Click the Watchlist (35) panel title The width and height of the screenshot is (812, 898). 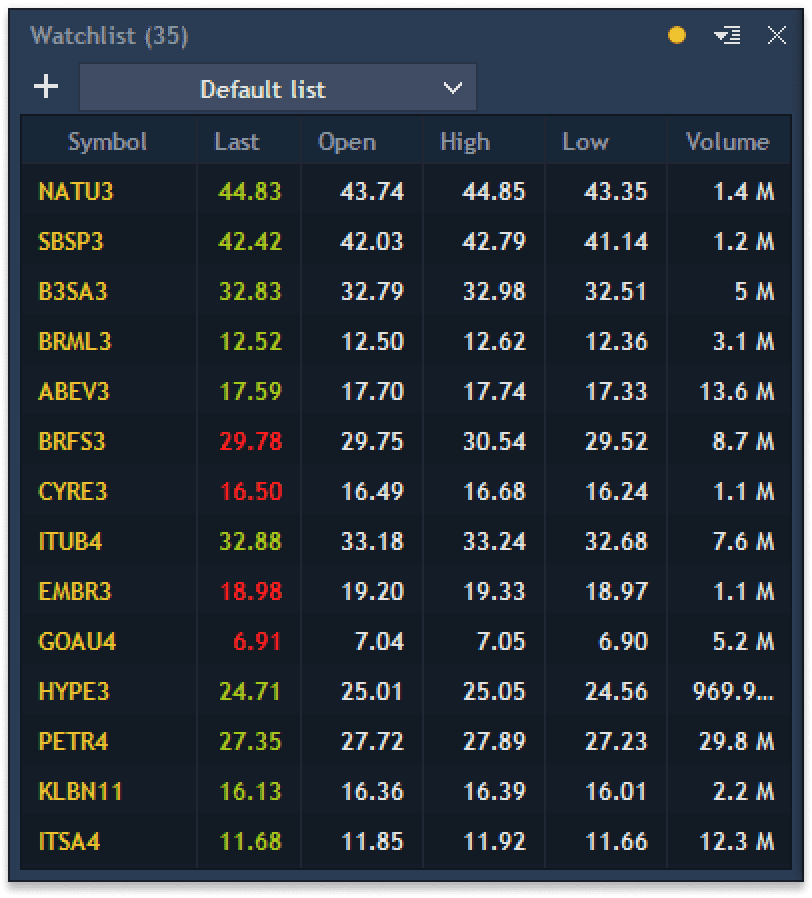(109, 36)
